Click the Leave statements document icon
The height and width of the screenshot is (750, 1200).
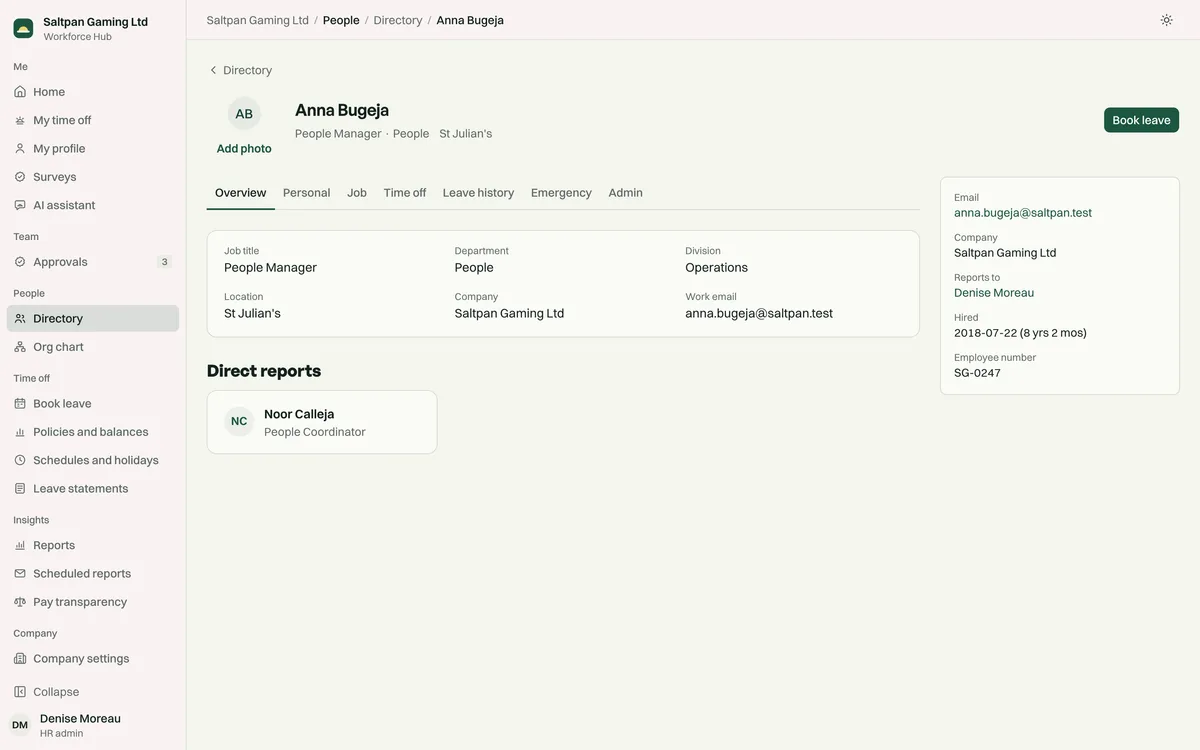[x=20, y=489]
